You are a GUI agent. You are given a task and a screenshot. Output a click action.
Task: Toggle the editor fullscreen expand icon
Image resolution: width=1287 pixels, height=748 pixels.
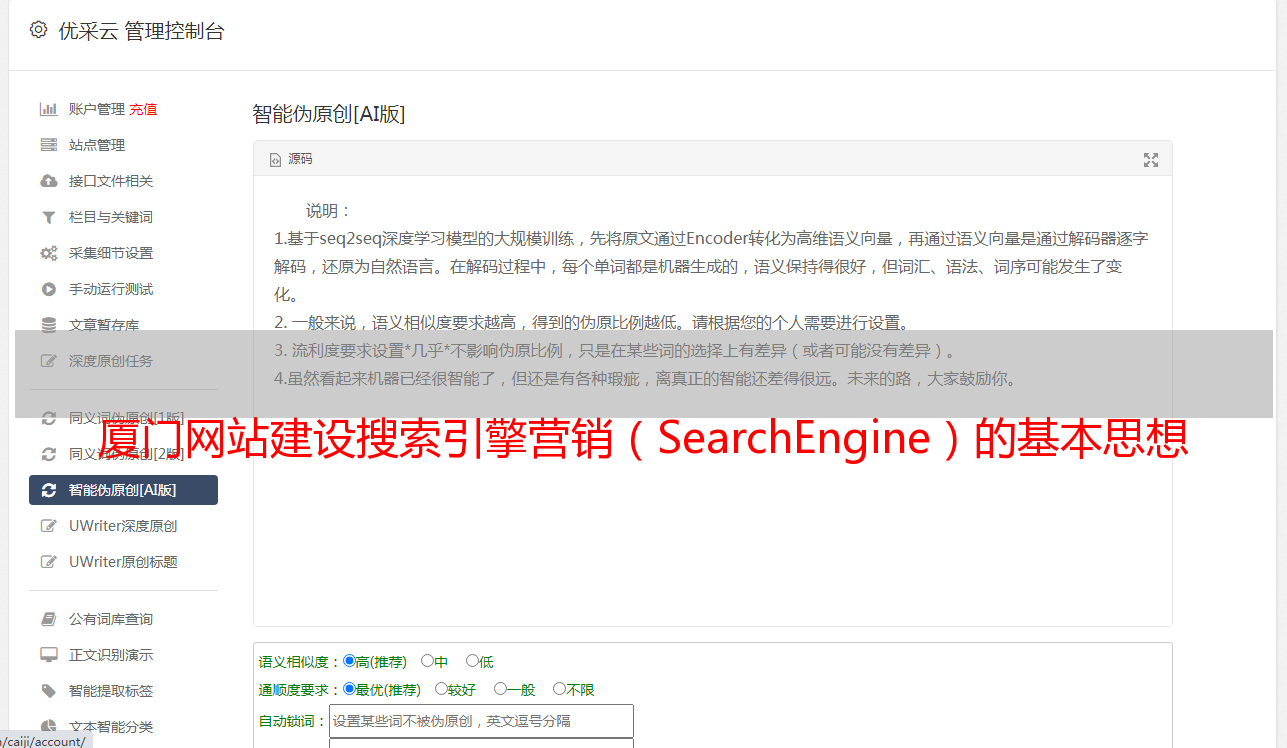[1151, 160]
